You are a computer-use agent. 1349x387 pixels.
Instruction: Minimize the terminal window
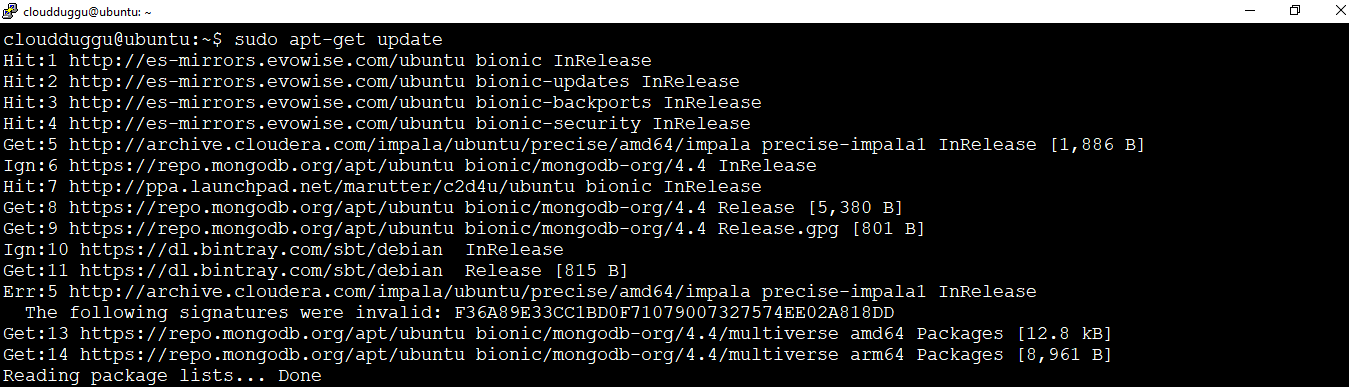pos(1249,11)
